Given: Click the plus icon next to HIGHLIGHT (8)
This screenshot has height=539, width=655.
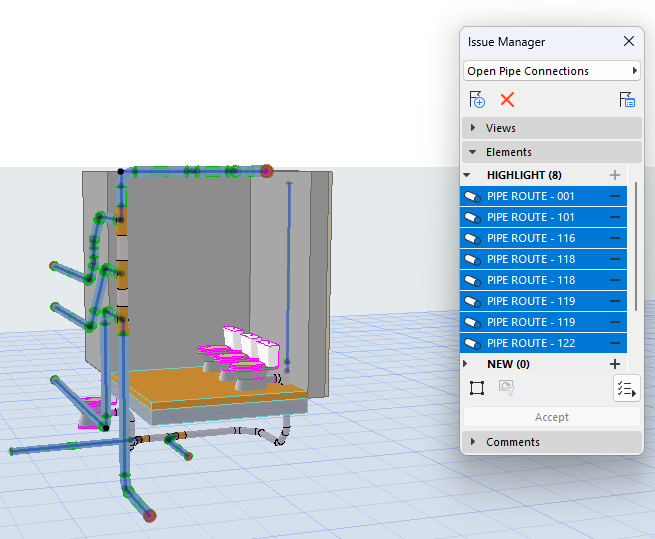Looking at the screenshot, I should pos(614,175).
